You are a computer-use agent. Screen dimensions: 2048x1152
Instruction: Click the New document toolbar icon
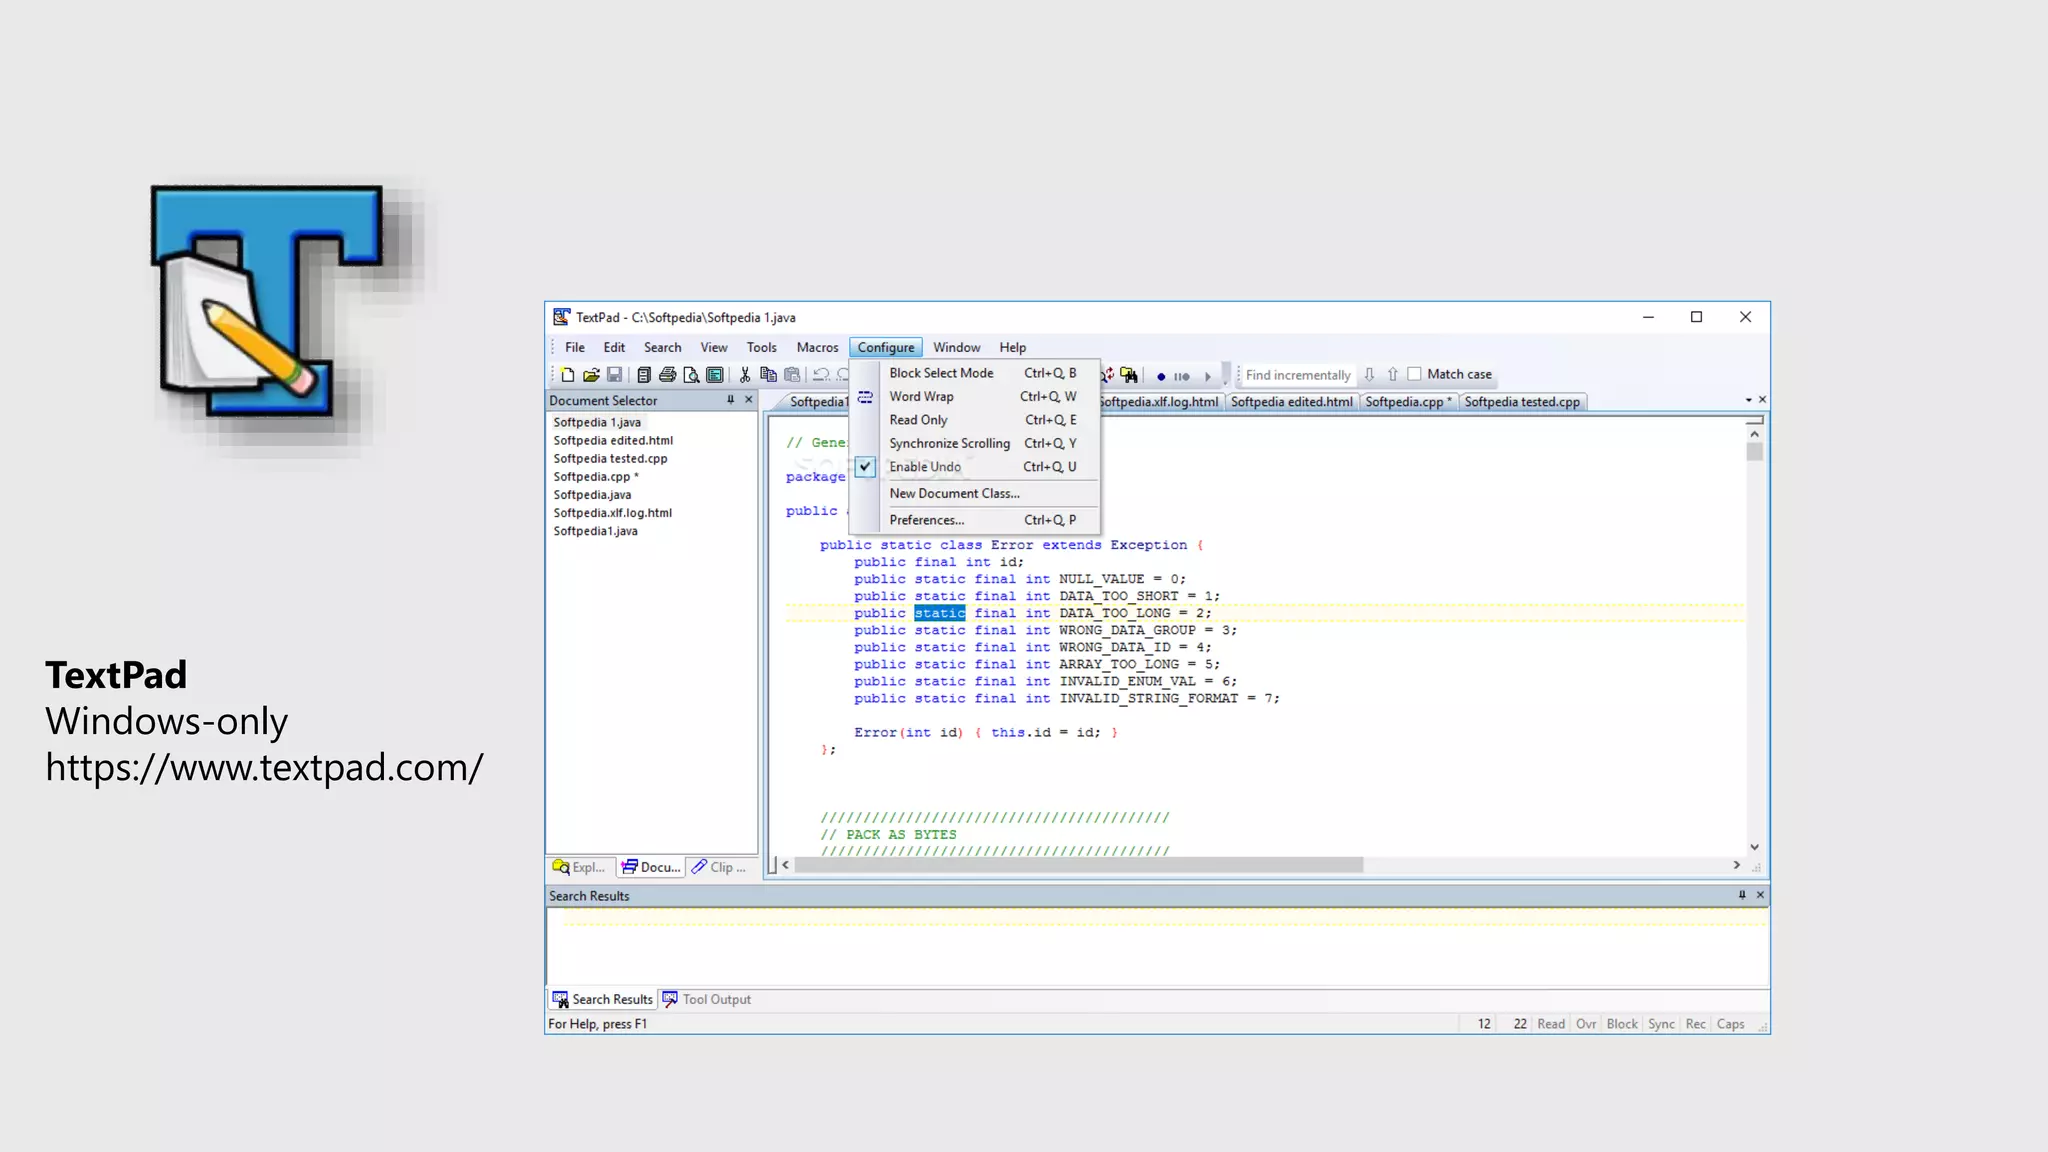point(567,375)
